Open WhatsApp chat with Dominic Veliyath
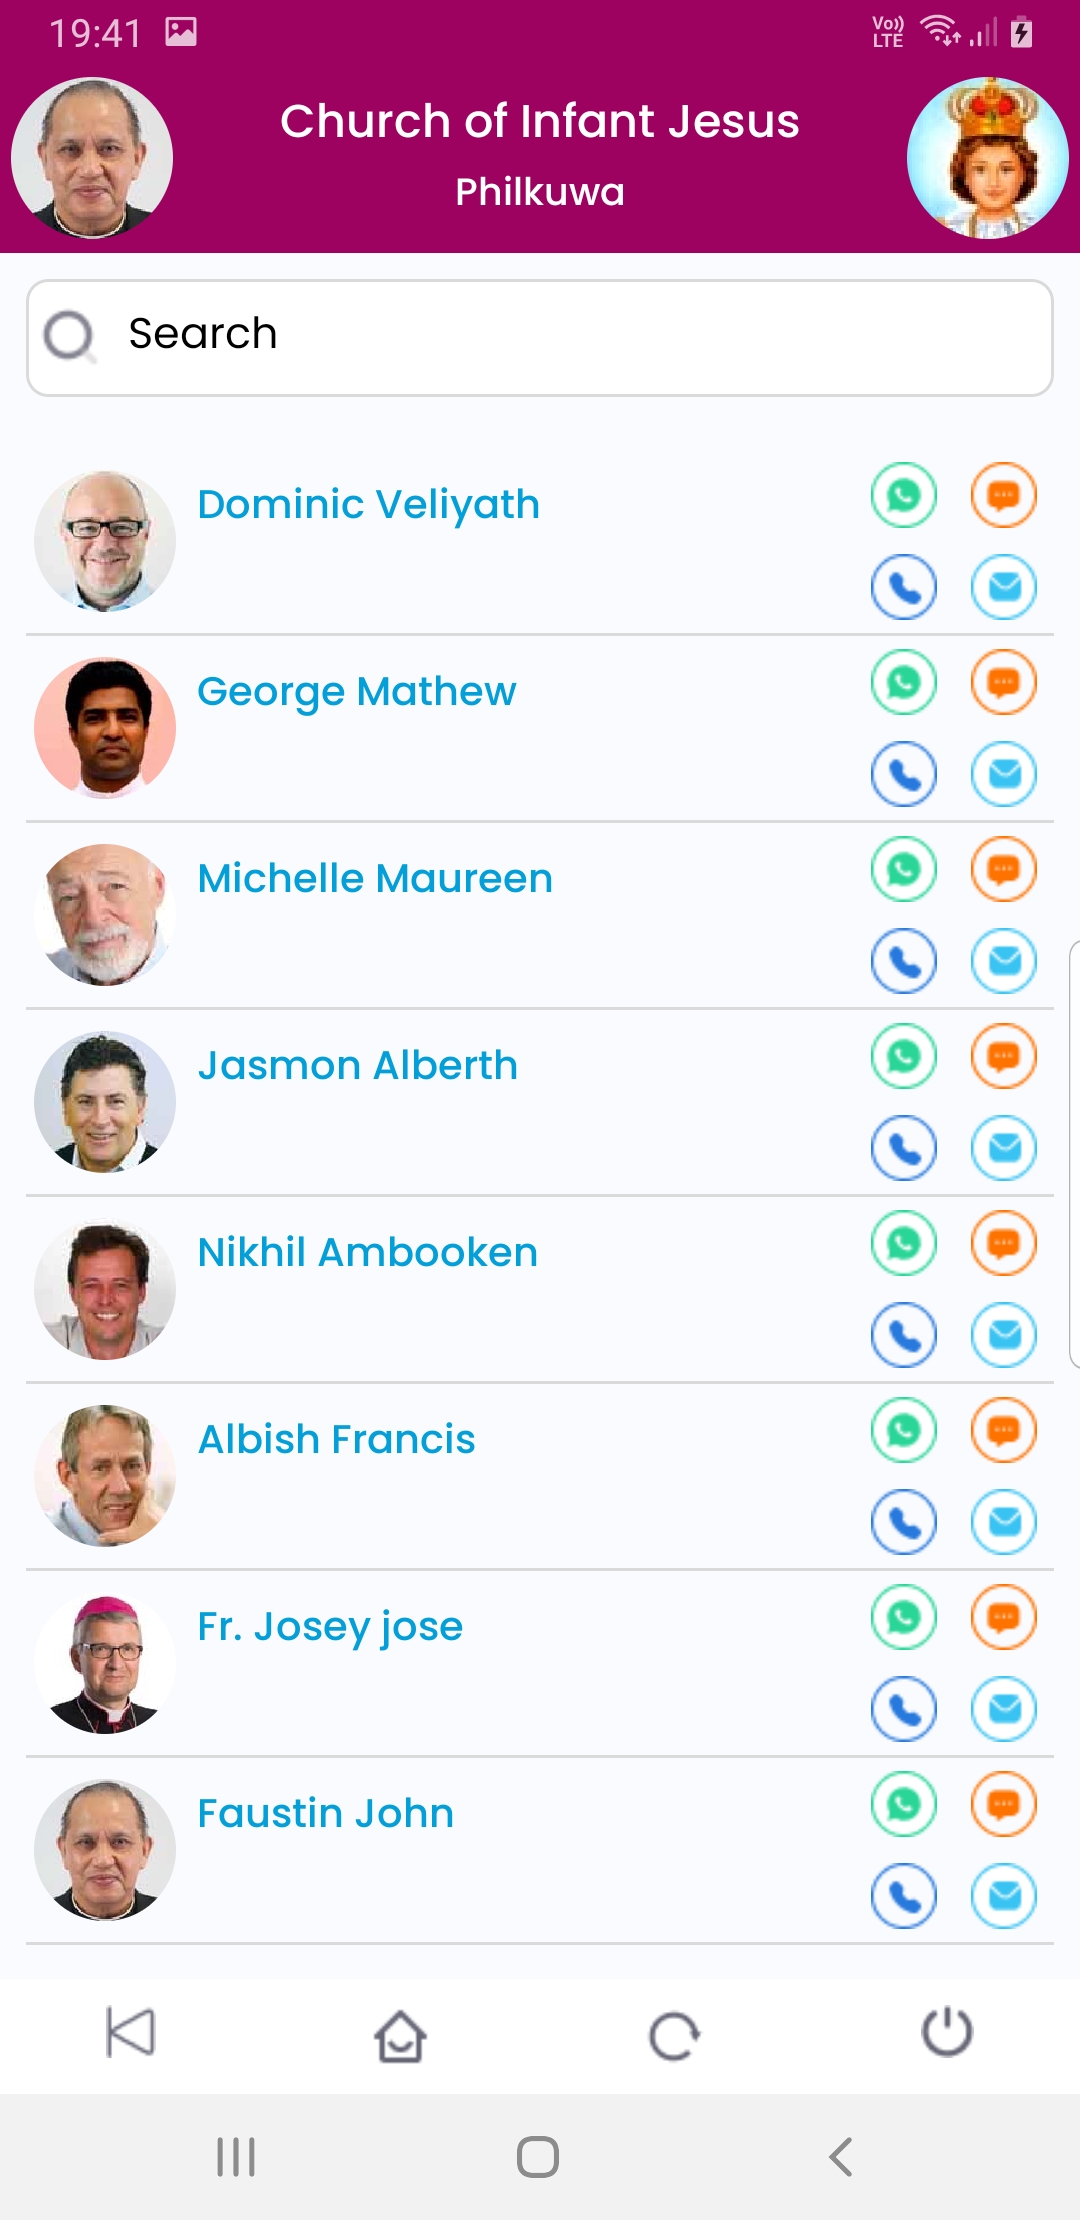1080x2220 pixels. pos(904,495)
